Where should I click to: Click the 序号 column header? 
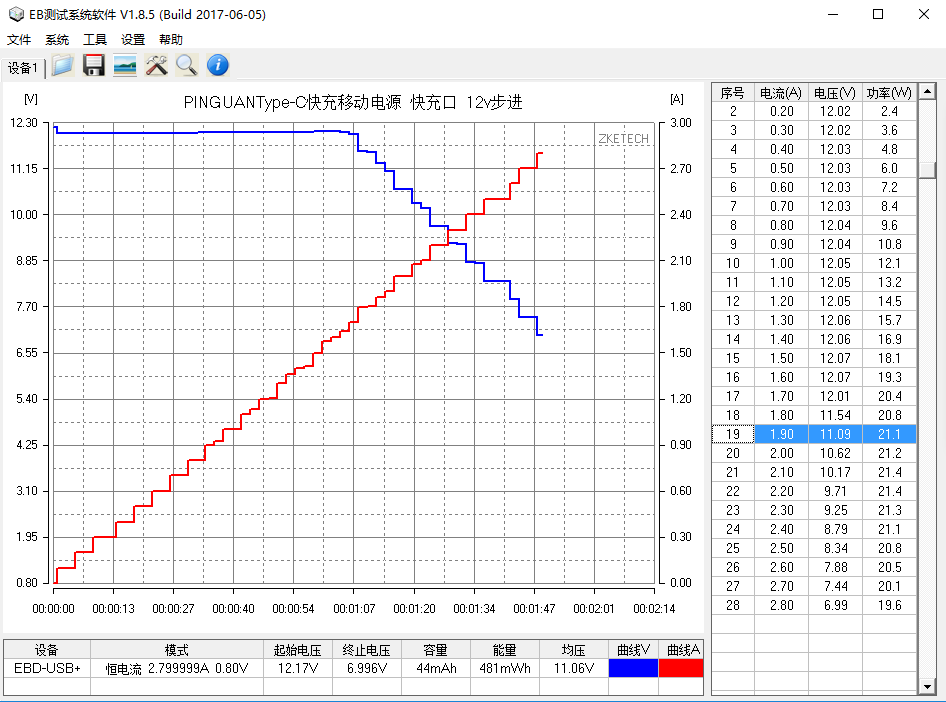click(732, 93)
